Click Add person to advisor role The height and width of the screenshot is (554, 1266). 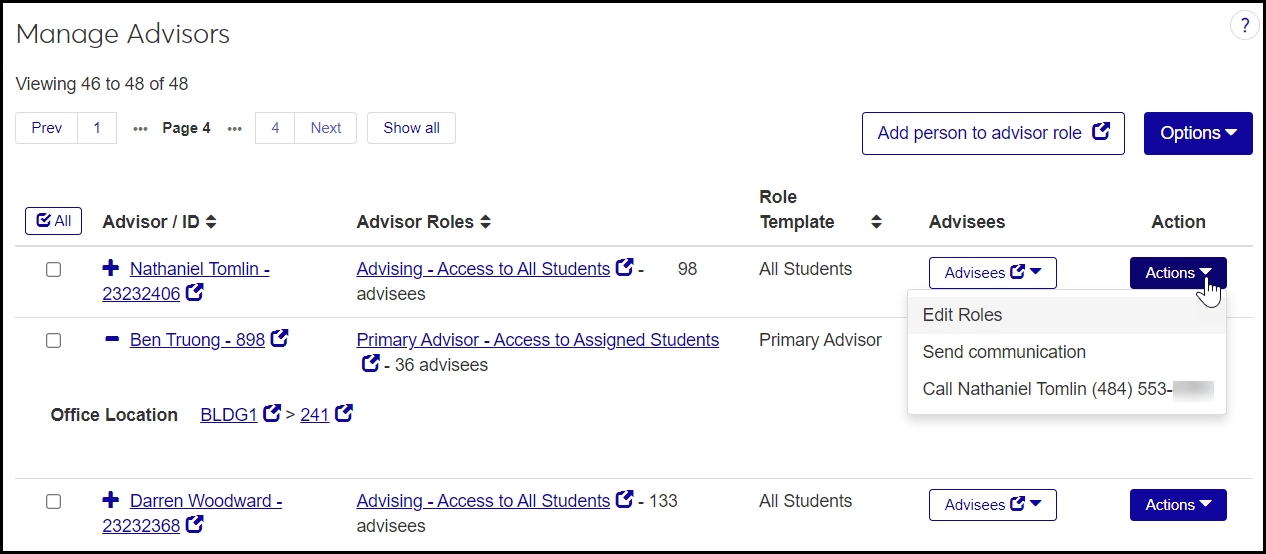click(992, 133)
